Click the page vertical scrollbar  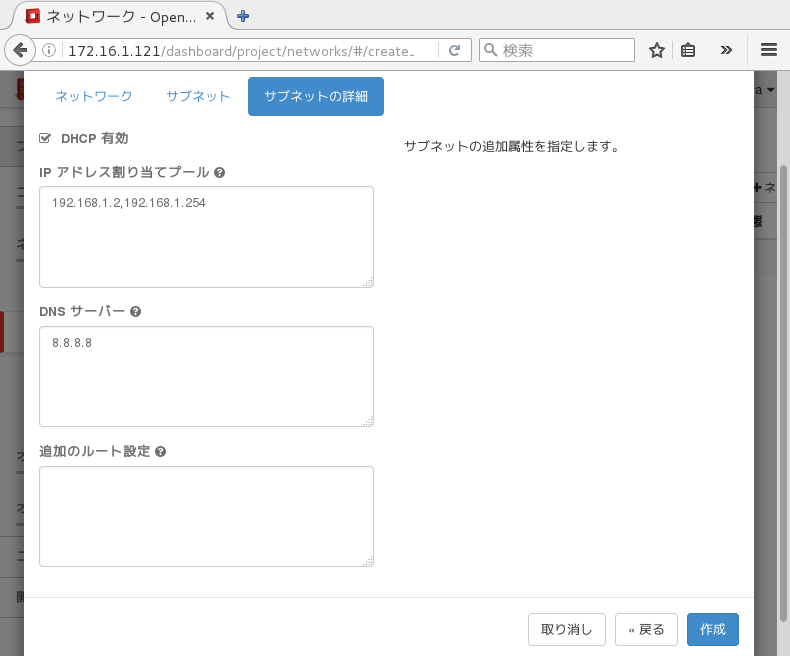click(x=783, y=393)
